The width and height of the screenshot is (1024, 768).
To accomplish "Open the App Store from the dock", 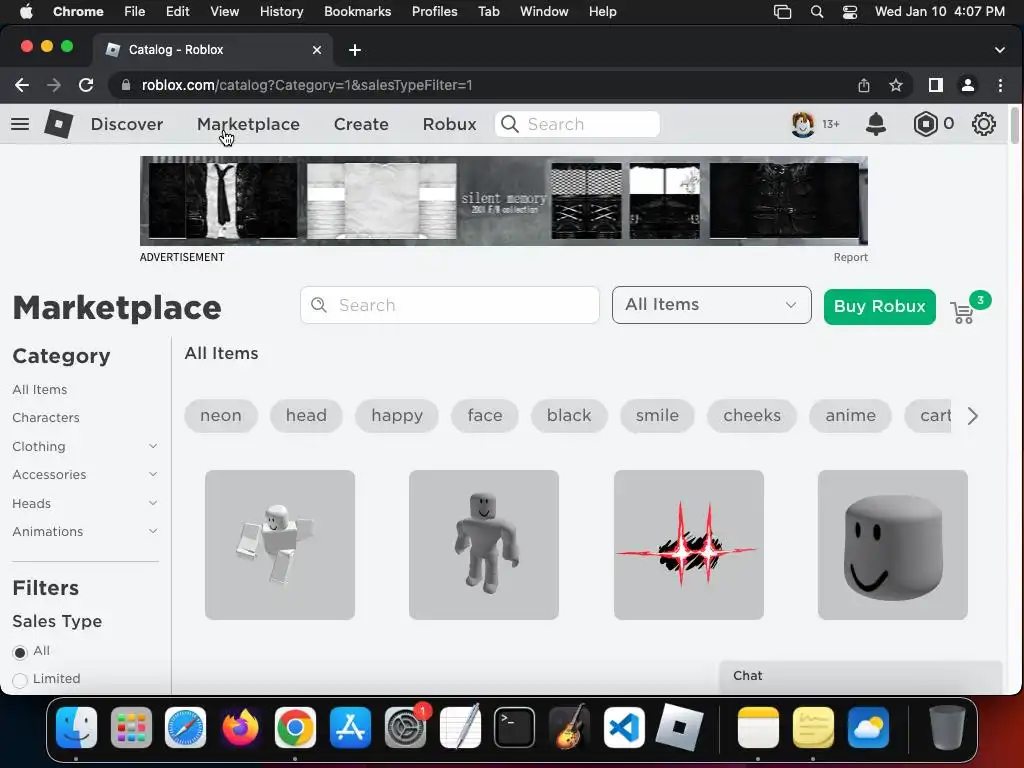I will pos(350,728).
